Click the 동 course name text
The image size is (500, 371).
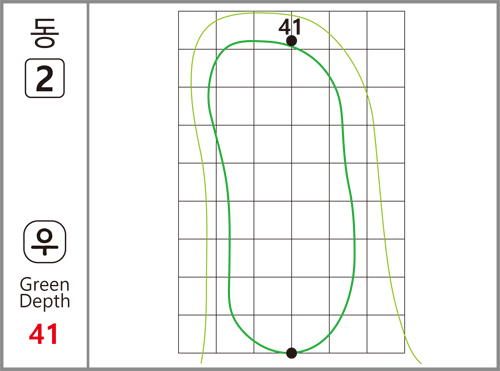[x=45, y=33]
